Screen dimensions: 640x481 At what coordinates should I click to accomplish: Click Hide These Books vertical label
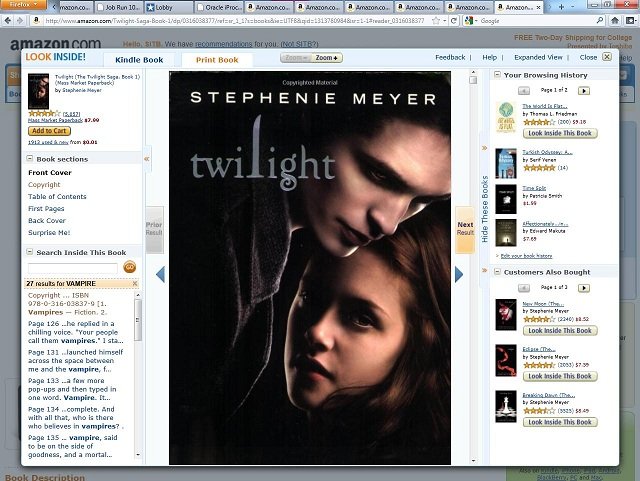point(484,209)
